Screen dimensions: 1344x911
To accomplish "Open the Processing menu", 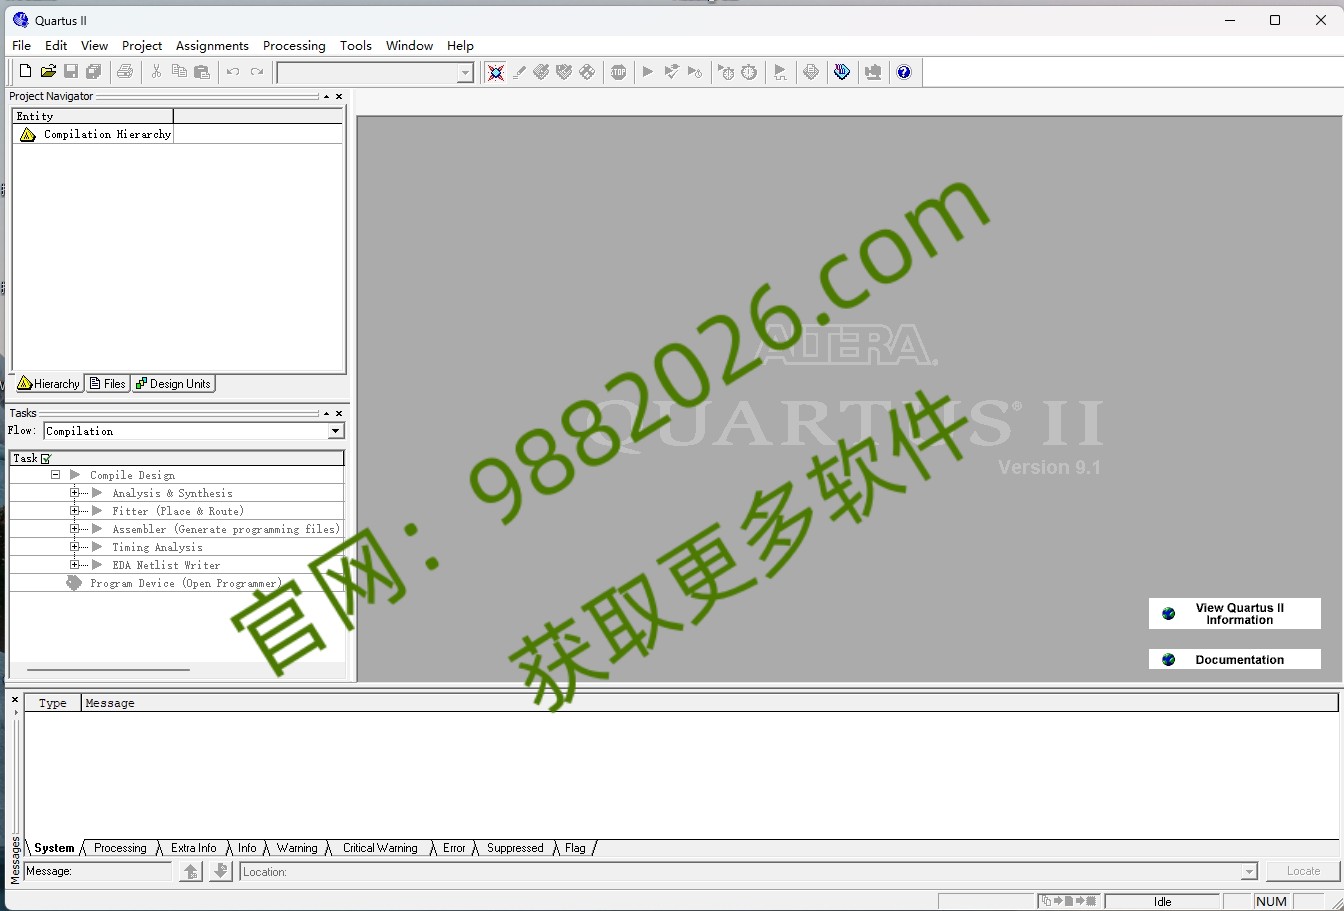I will click(x=294, y=46).
